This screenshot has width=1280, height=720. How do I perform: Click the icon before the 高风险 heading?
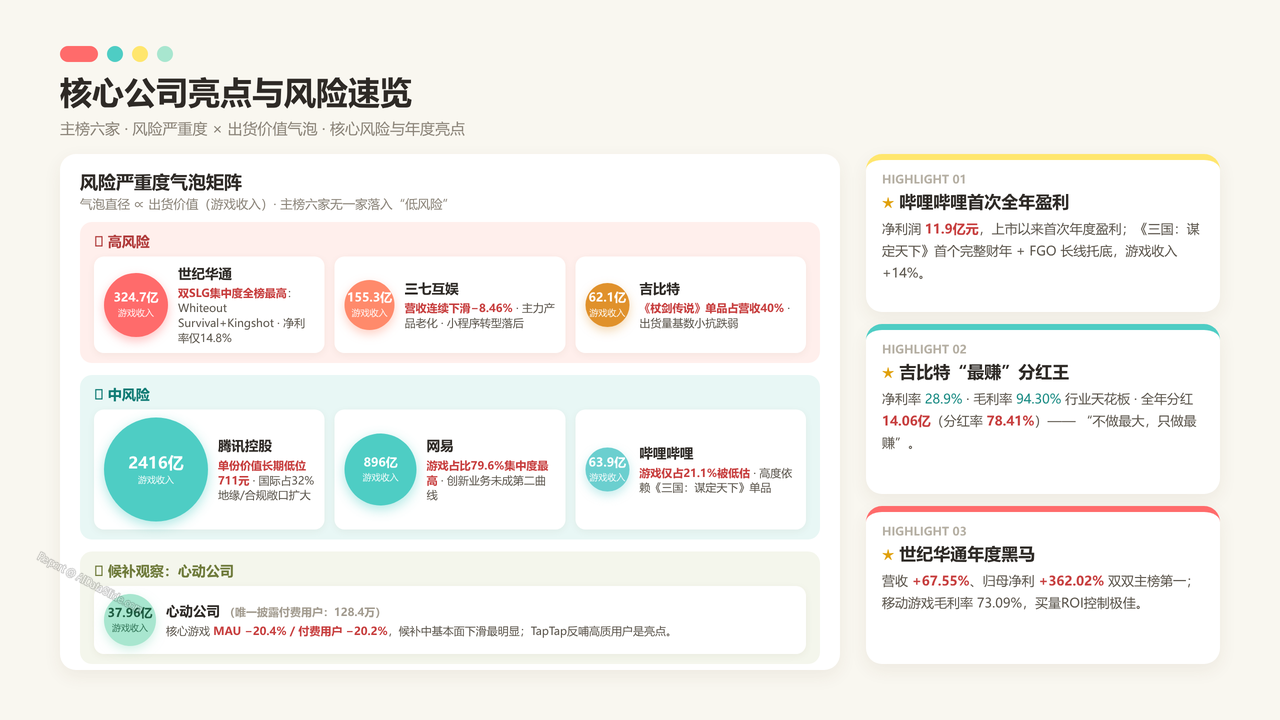pyautogui.click(x=98, y=242)
